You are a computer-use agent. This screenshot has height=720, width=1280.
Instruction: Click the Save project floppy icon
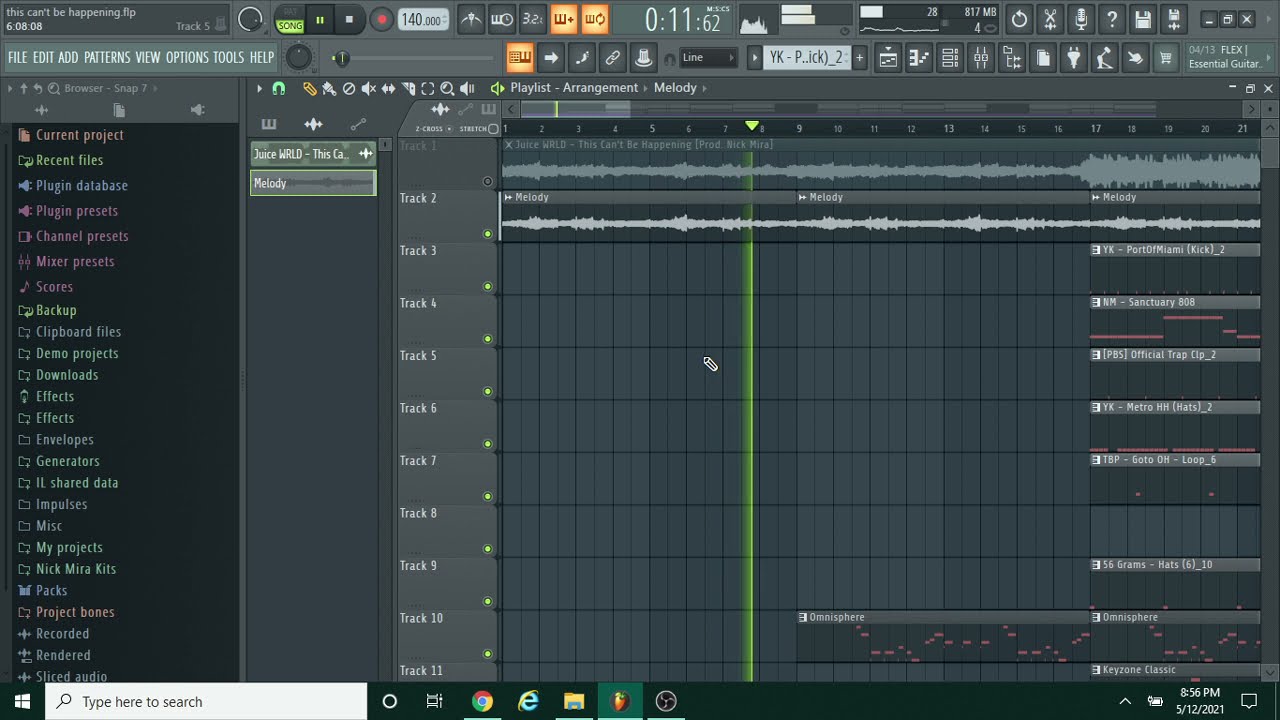pyautogui.click(x=1143, y=19)
